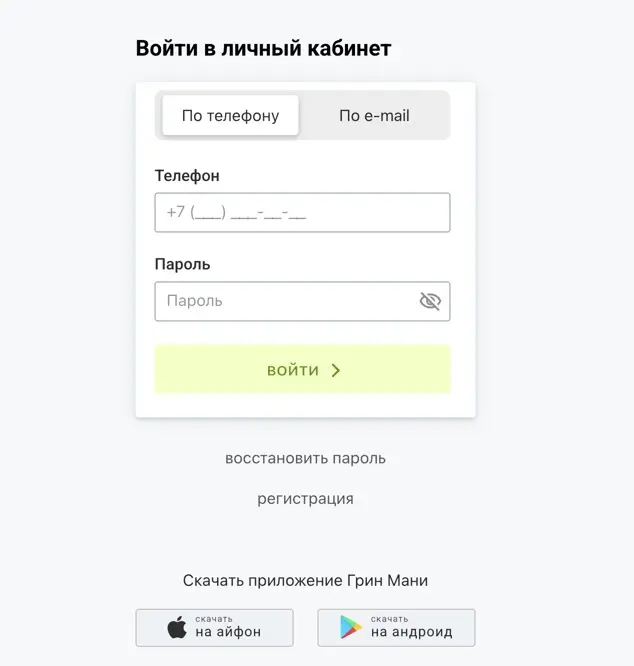Focus the Пароль password input field
Image resolution: width=634 pixels, height=666 pixels.
(285, 301)
